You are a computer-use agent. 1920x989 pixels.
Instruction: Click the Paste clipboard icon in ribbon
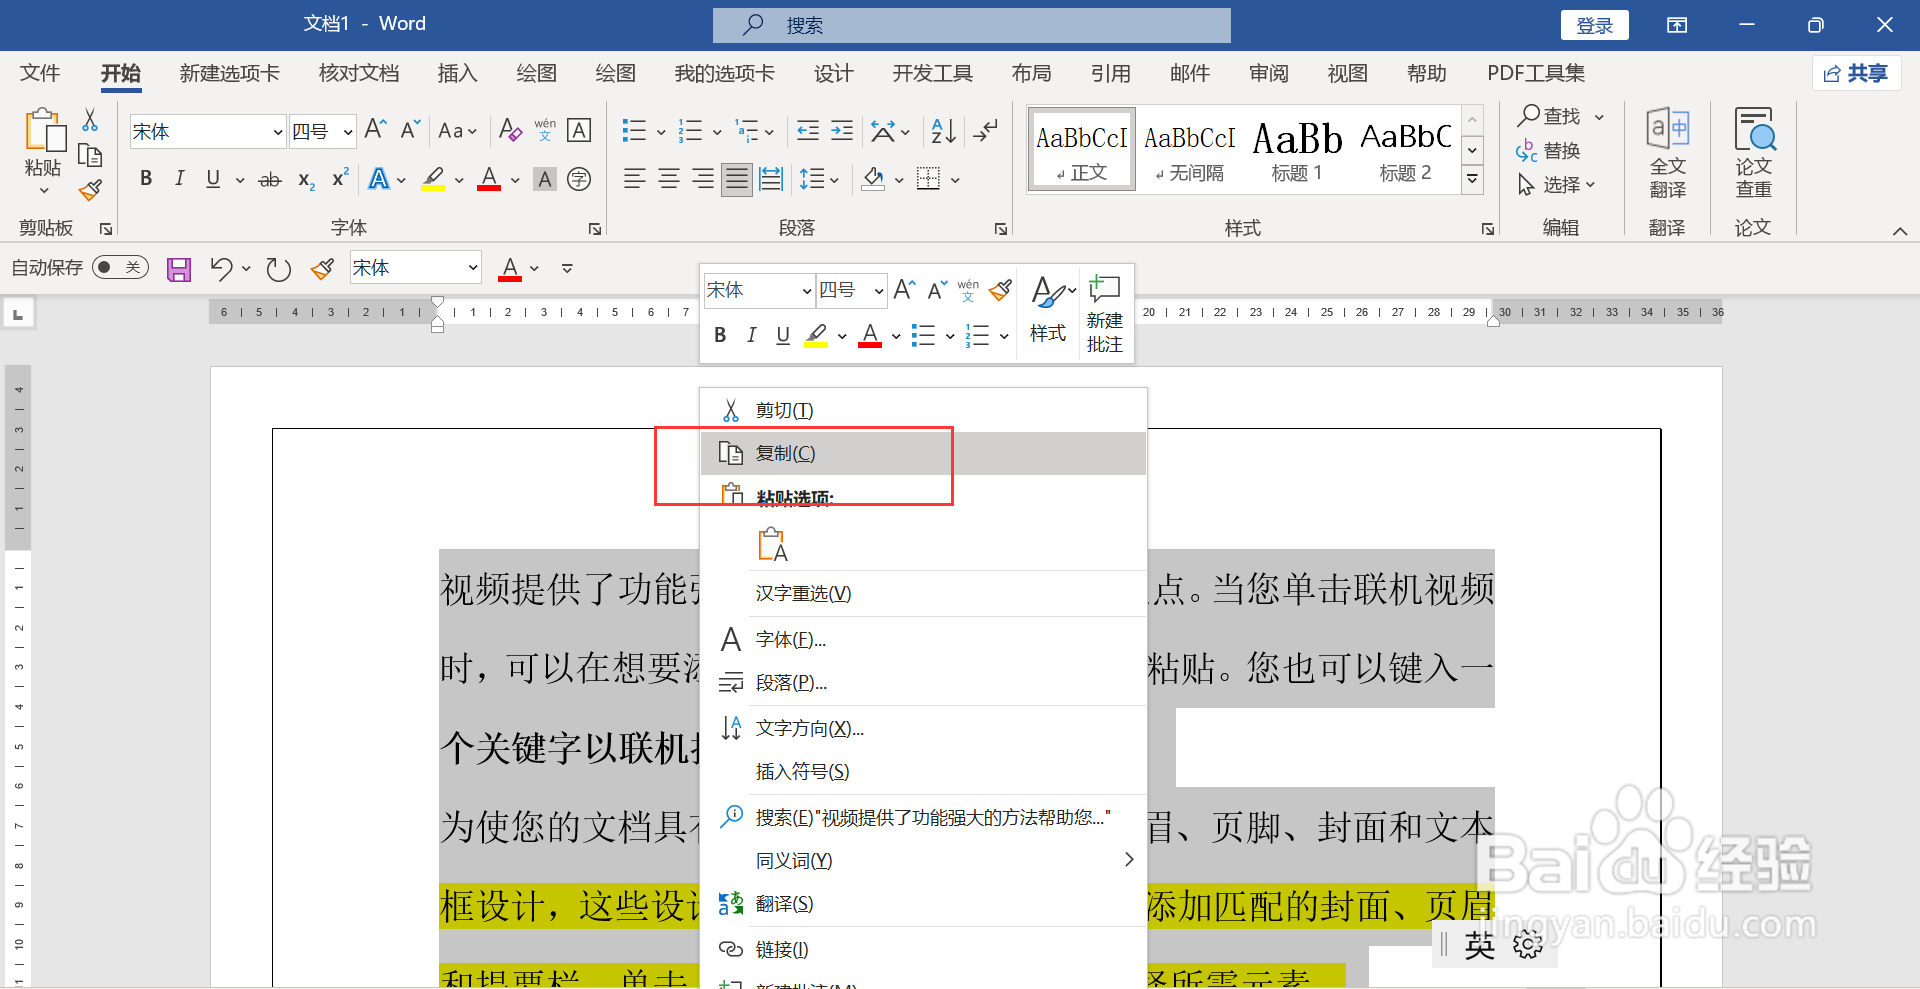click(44, 131)
